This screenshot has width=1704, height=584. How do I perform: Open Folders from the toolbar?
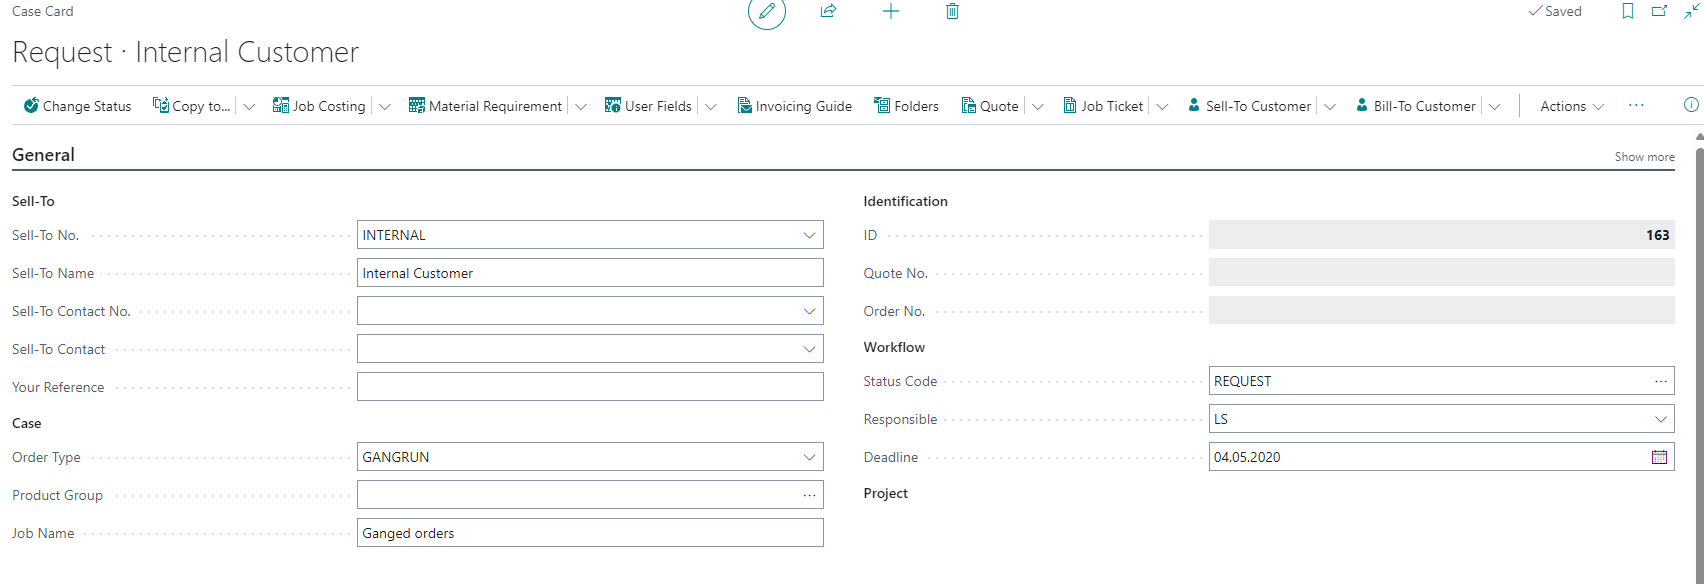(906, 106)
